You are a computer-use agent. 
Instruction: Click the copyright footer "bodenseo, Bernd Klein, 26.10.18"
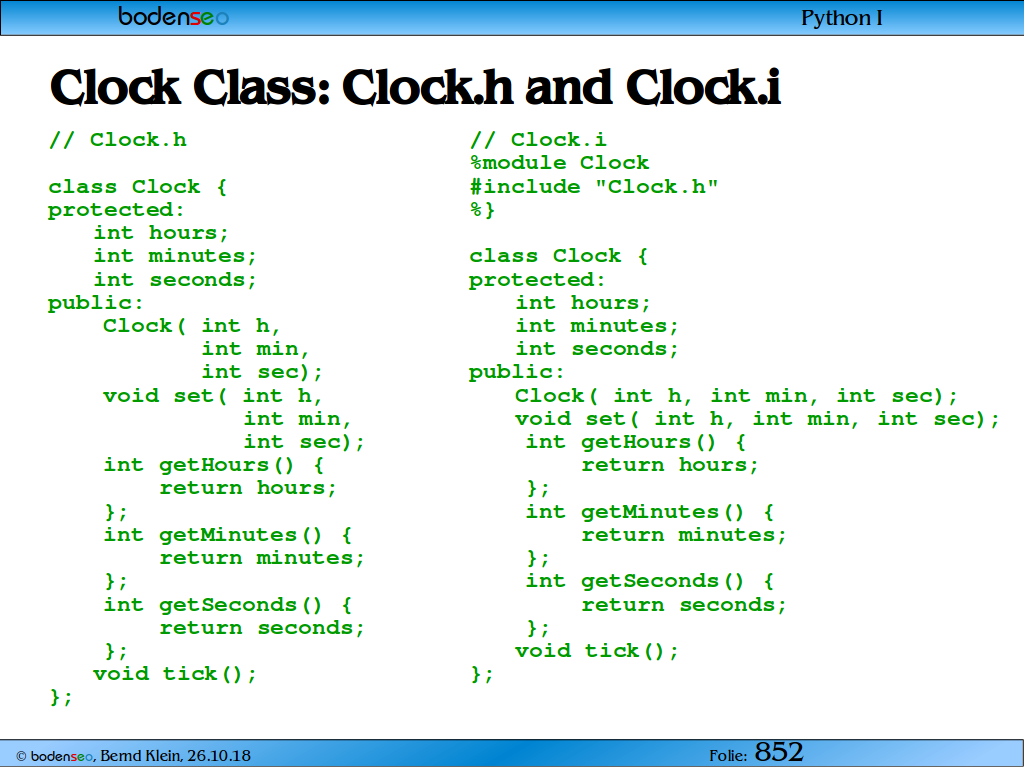133,756
